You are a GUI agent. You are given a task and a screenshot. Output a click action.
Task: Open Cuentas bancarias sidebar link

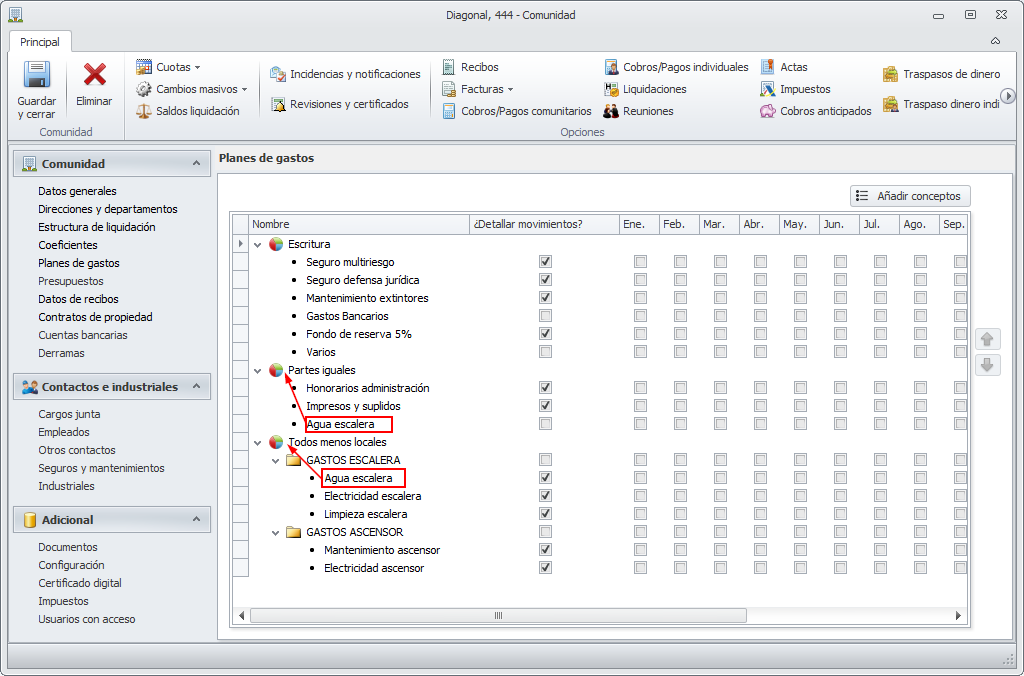coord(83,335)
